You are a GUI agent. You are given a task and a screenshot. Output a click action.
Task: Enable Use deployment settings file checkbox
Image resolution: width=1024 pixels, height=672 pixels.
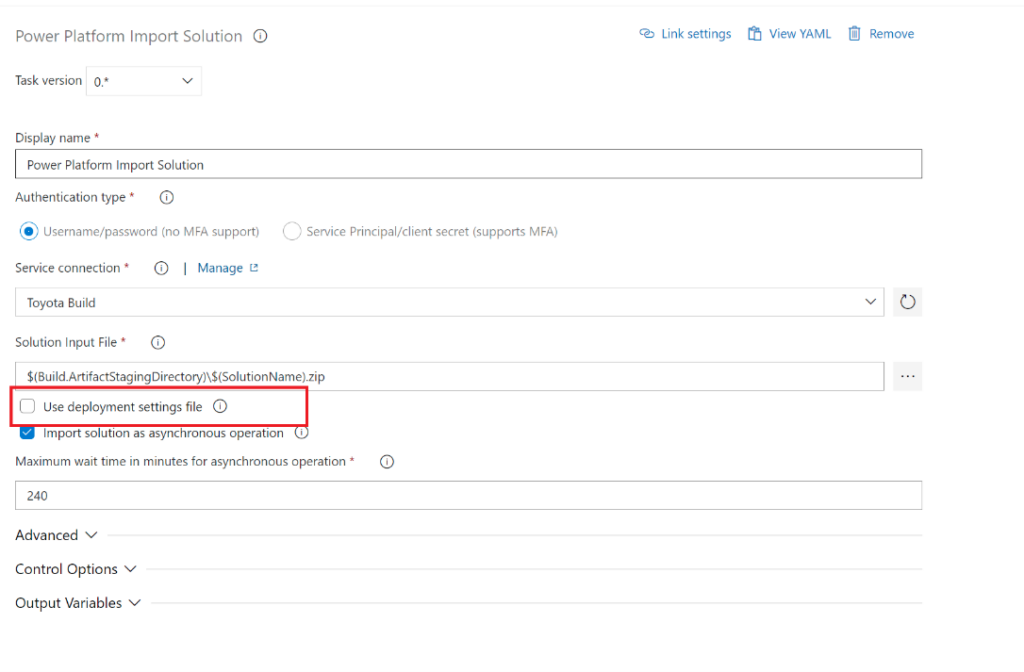(28, 407)
